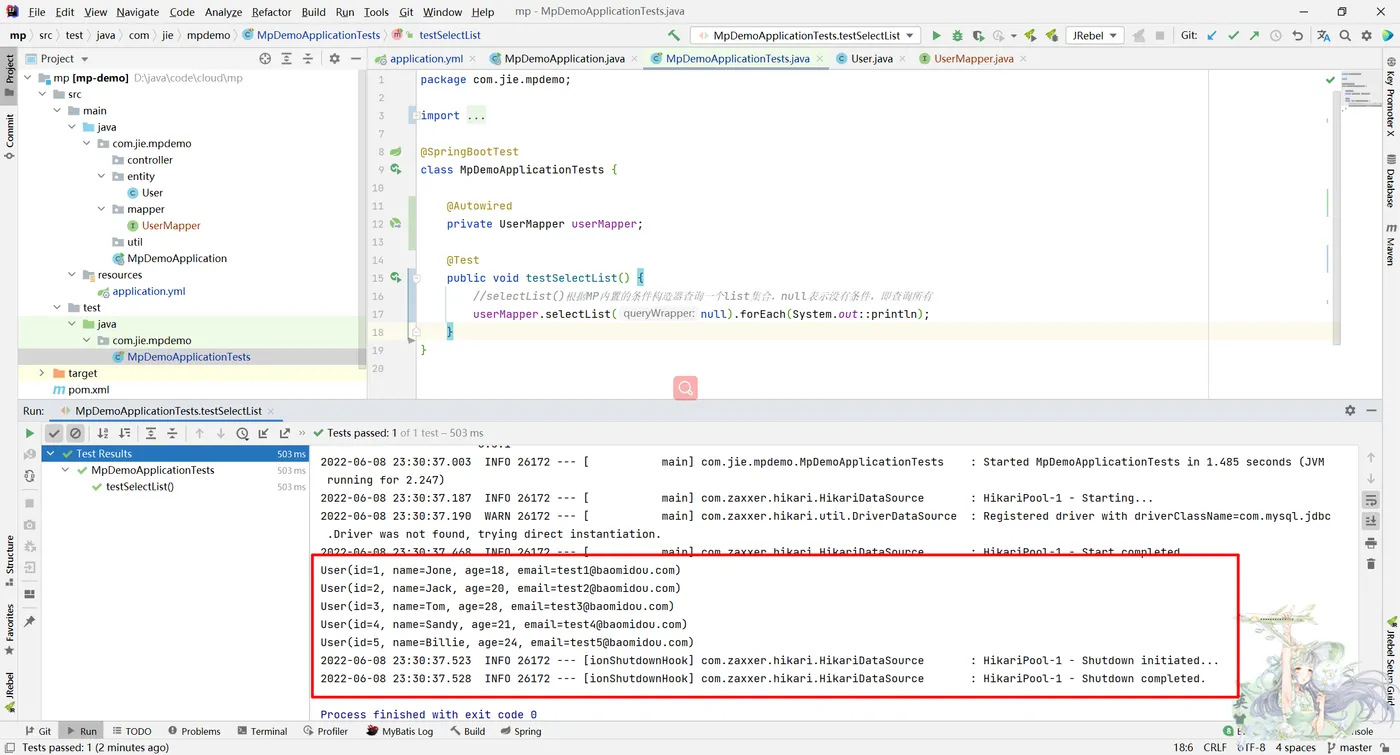
Task: Switch to the application.yml editor tab
Action: [x=426, y=59]
